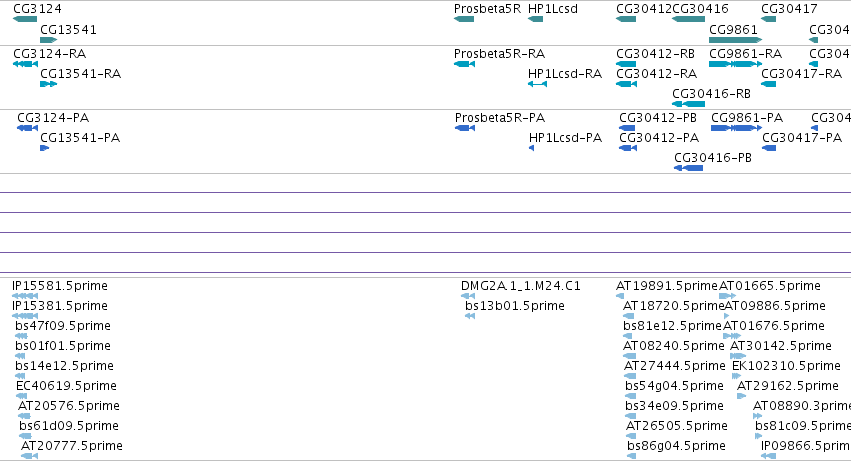Click the bs86g04.5prime label
This screenshot has height=461, width=851.
pyautogui.click(x=676, y=446)
